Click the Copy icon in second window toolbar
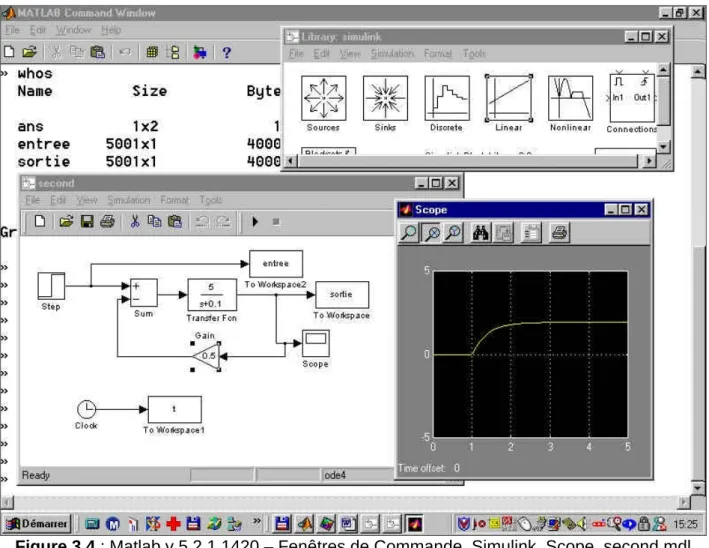The width and height of the screenshot is (709, 548). (x=155, y=222)
